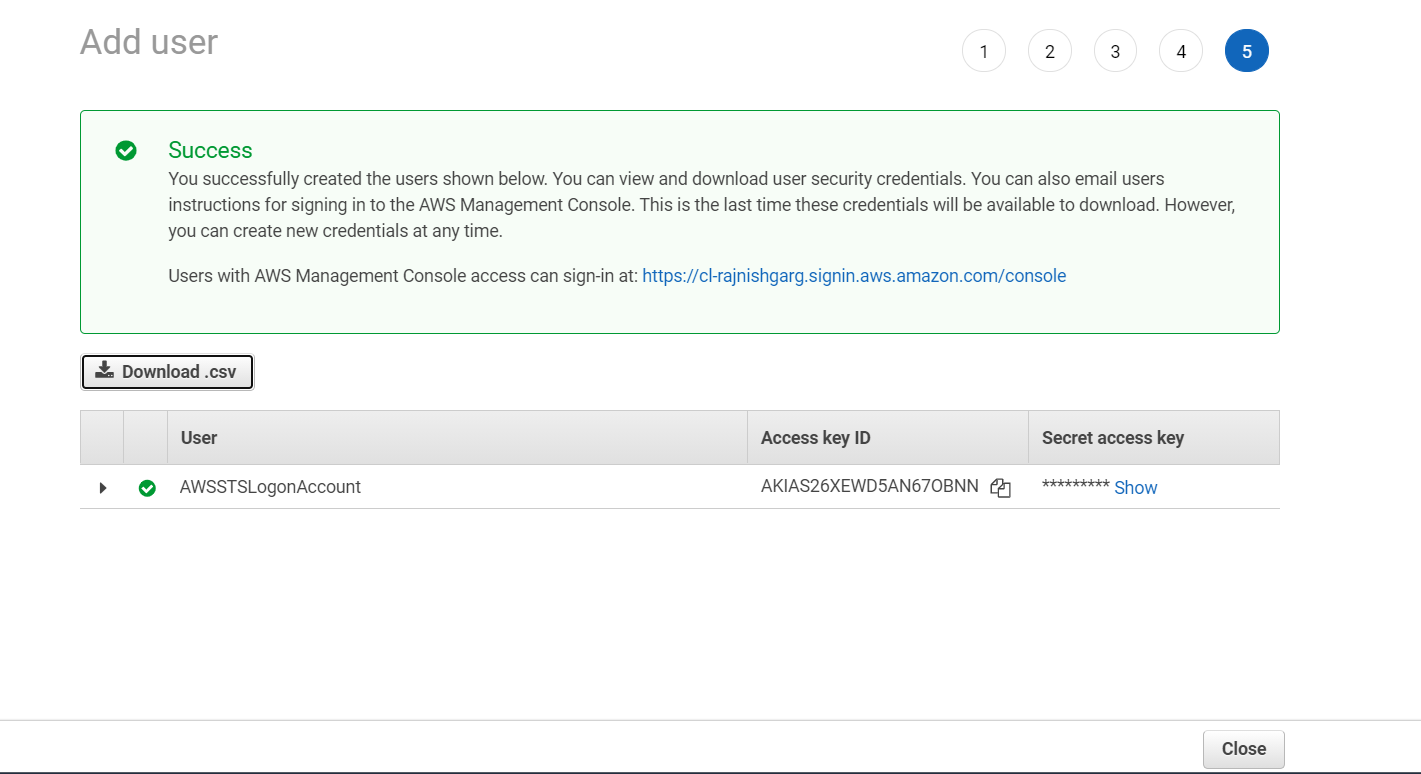Expand the AWSSTSLogonAccount row details
The image size is (1421, 774).
(102, 488)
